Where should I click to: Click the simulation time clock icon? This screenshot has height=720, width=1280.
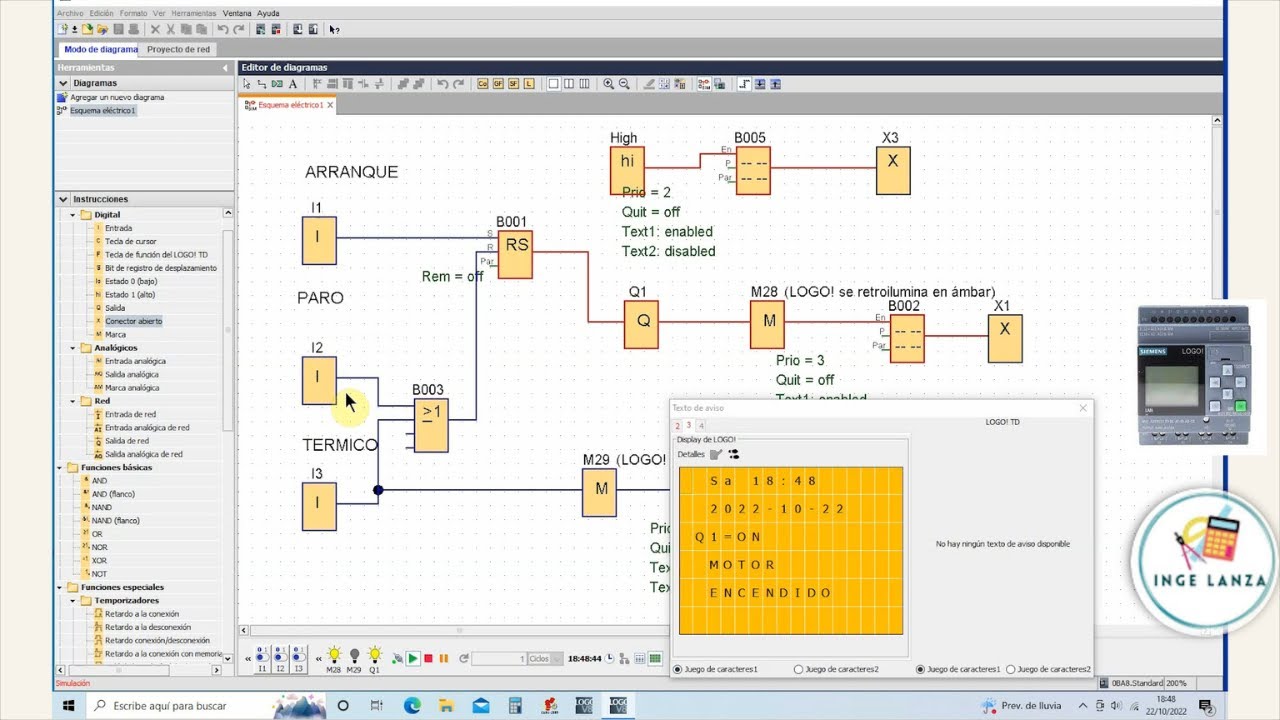tap(609, 658)
